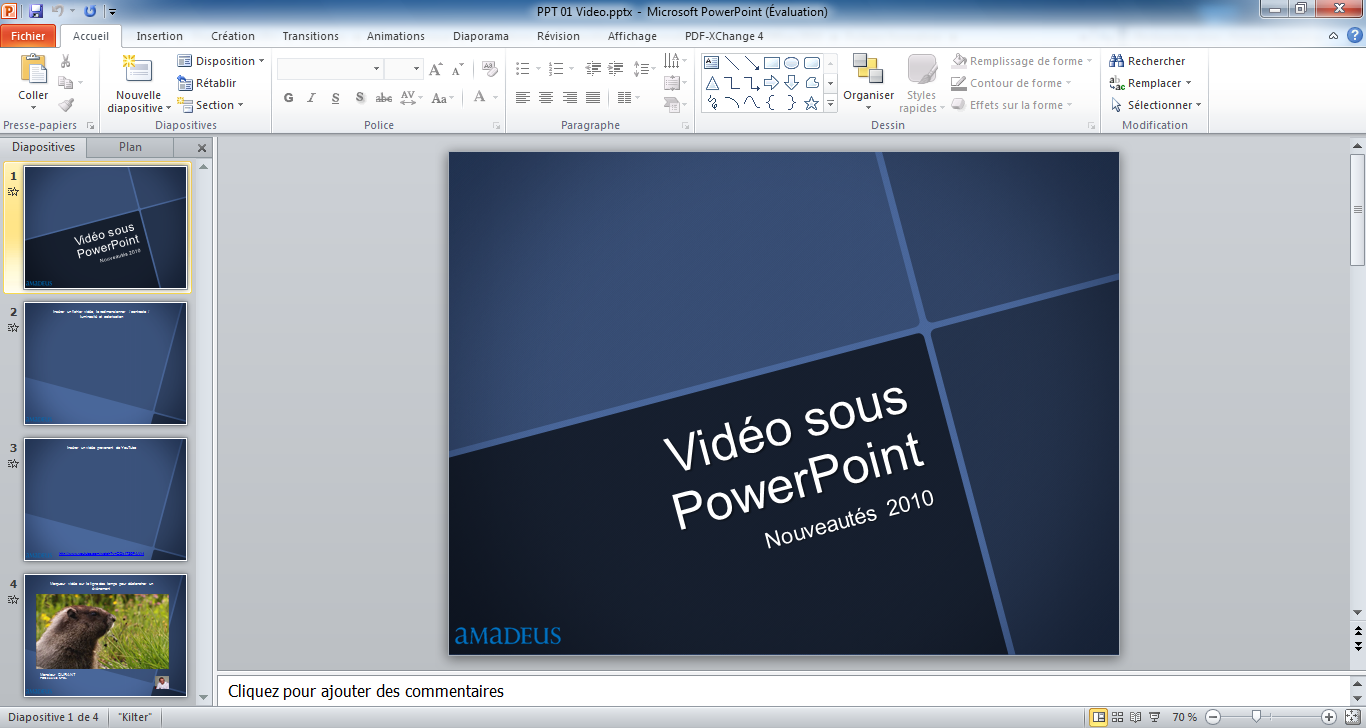1366x728 pixels.
Task: Zoom out with minus button
Action: coord(1213,717)
